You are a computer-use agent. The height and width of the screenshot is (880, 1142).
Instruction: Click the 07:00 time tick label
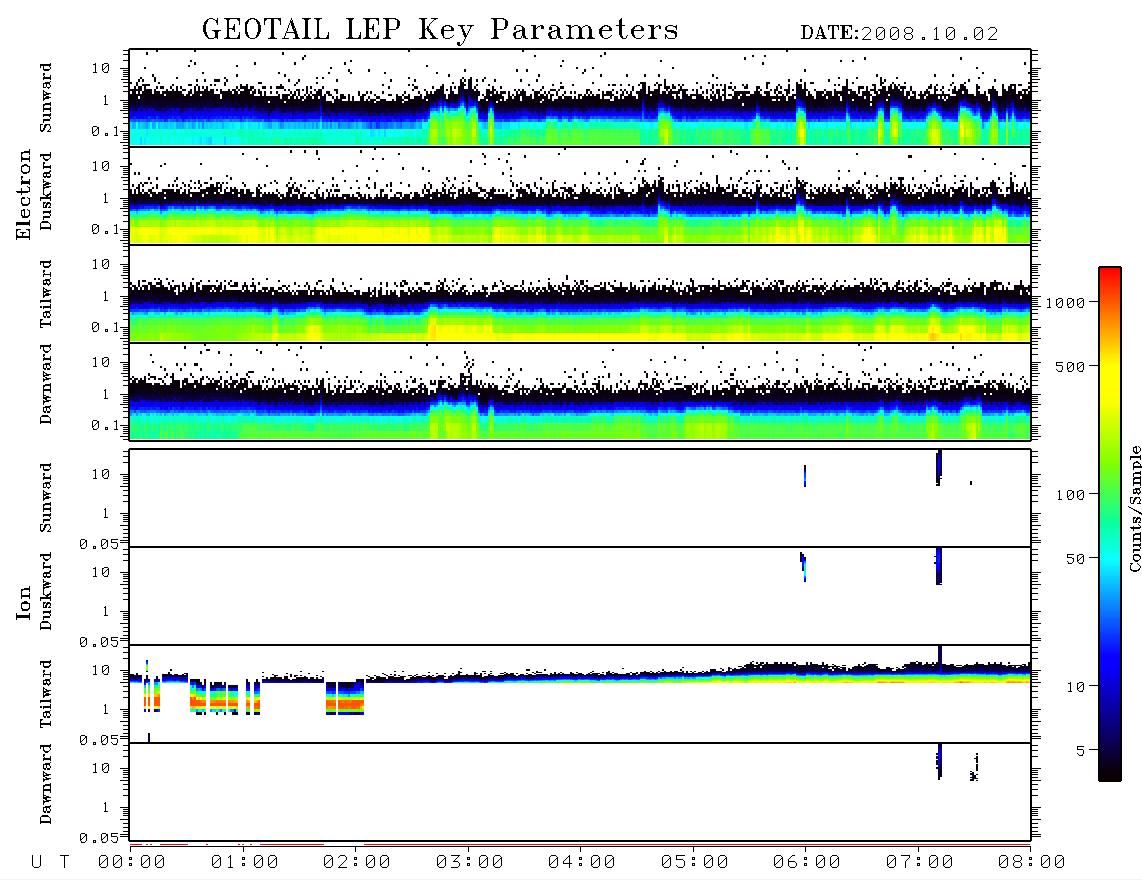pos(920,862)
